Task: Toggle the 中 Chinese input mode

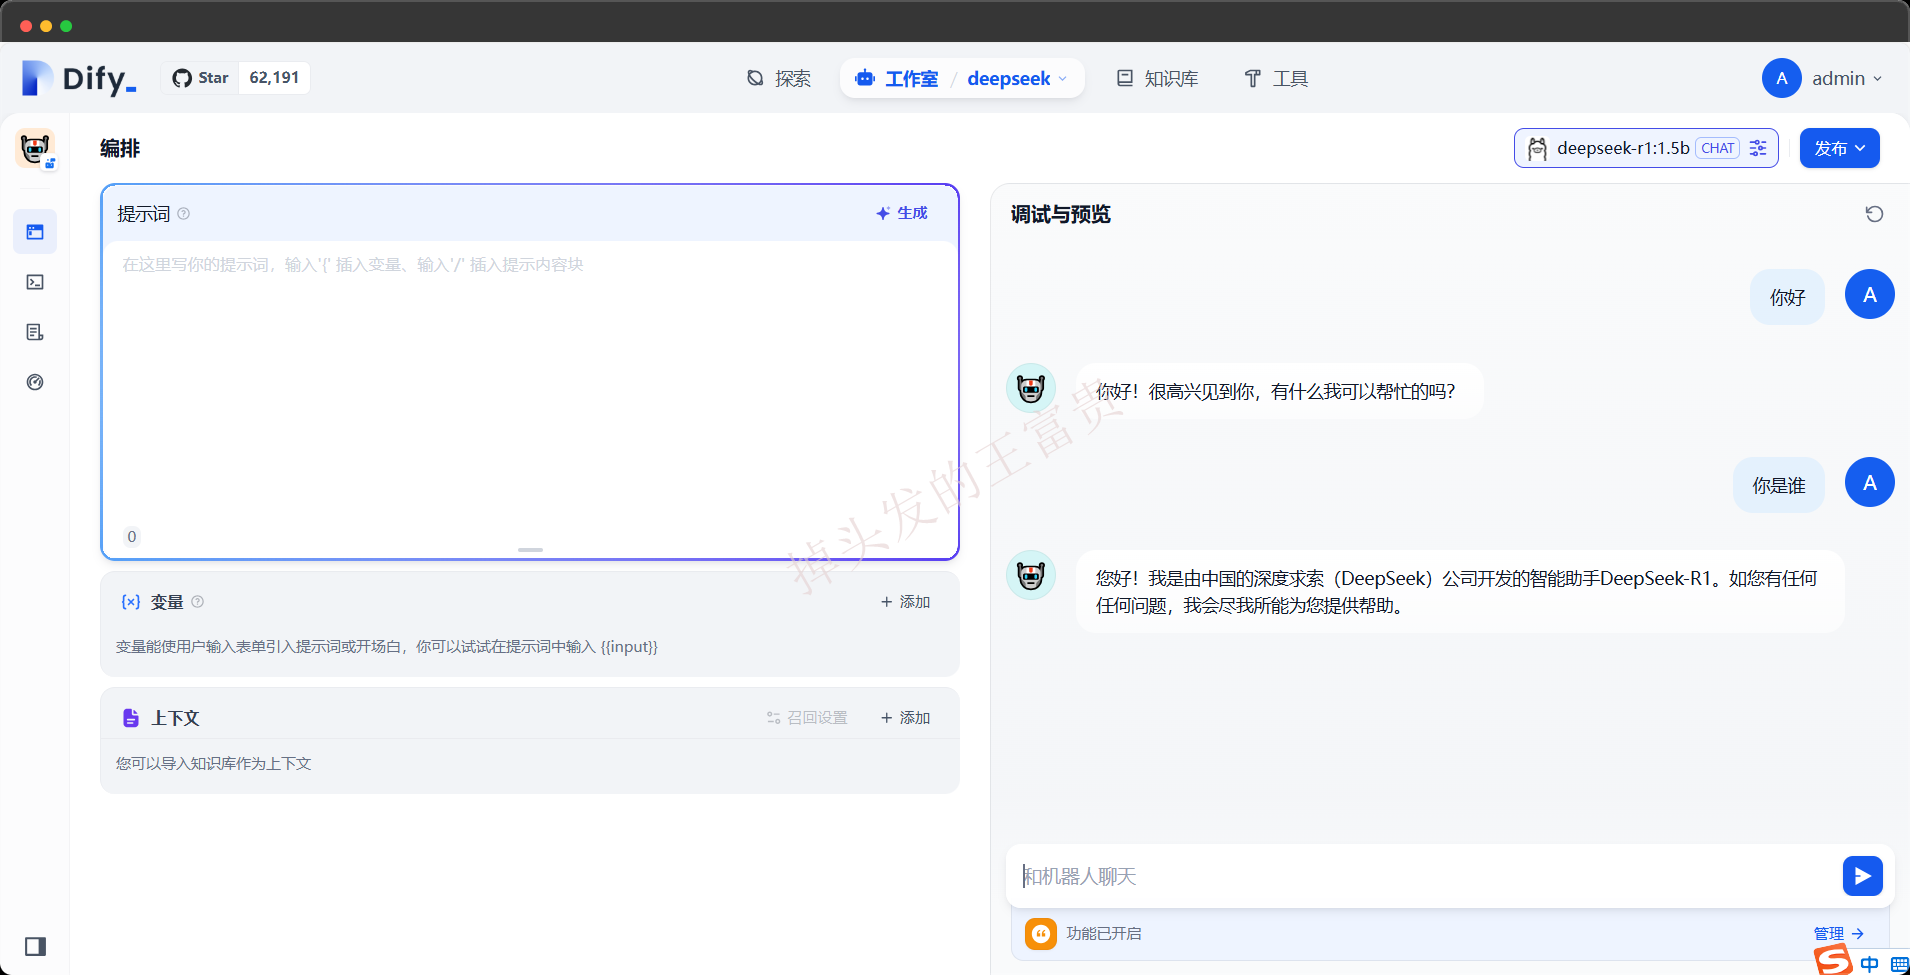Action: [x=1869, y=964]
